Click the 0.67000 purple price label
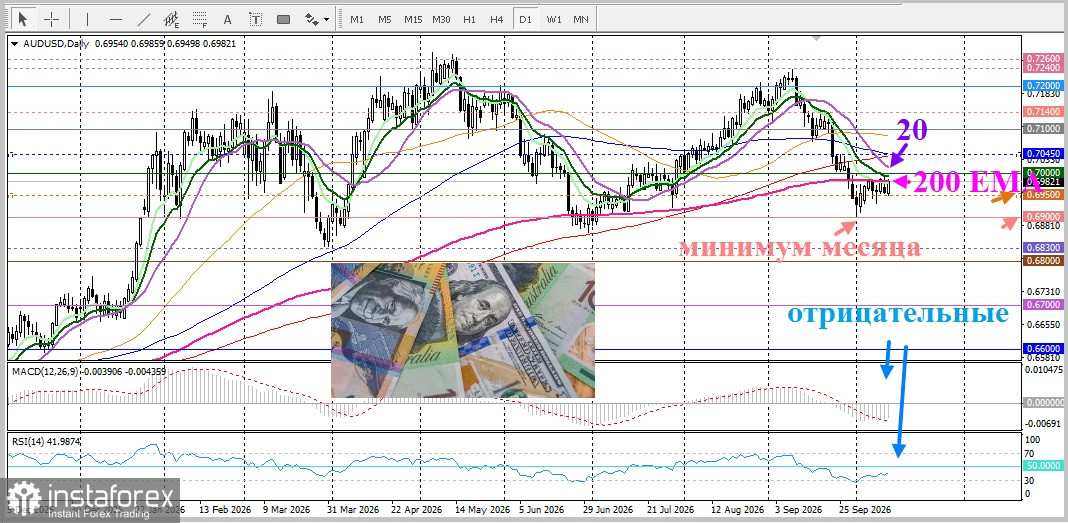 1041,305
